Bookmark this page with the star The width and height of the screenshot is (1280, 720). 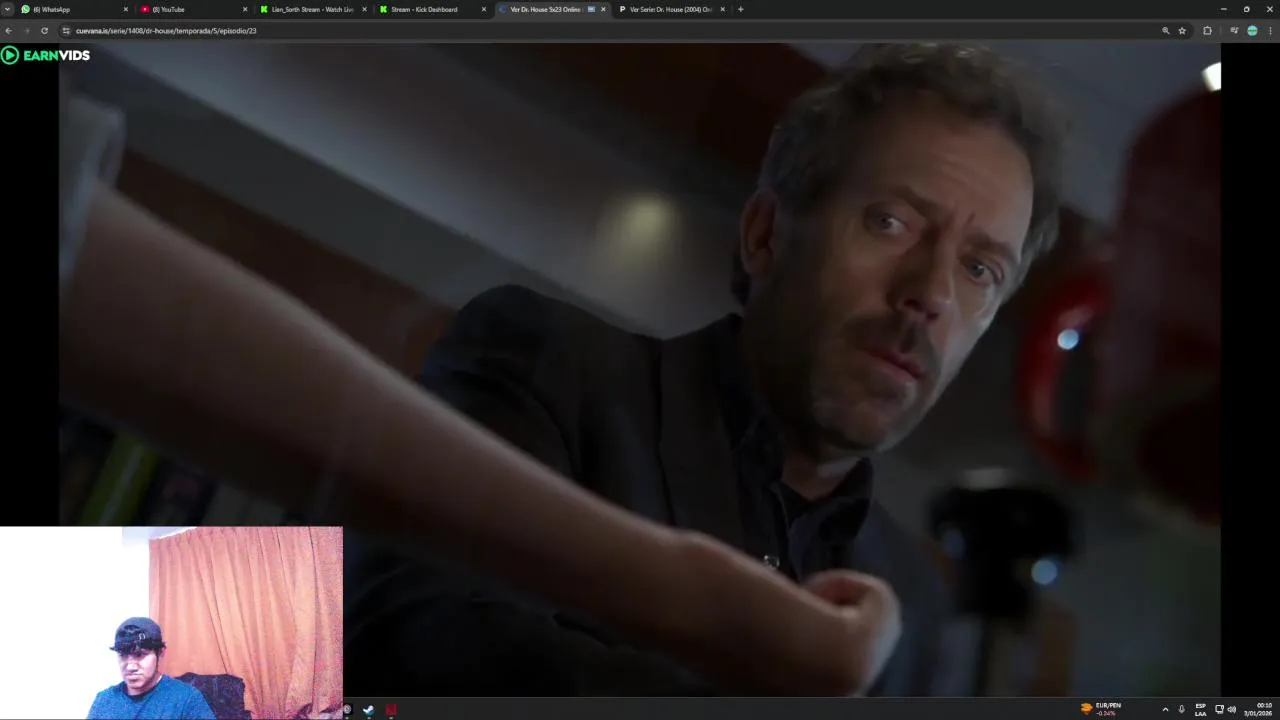tap(1182, 31)
